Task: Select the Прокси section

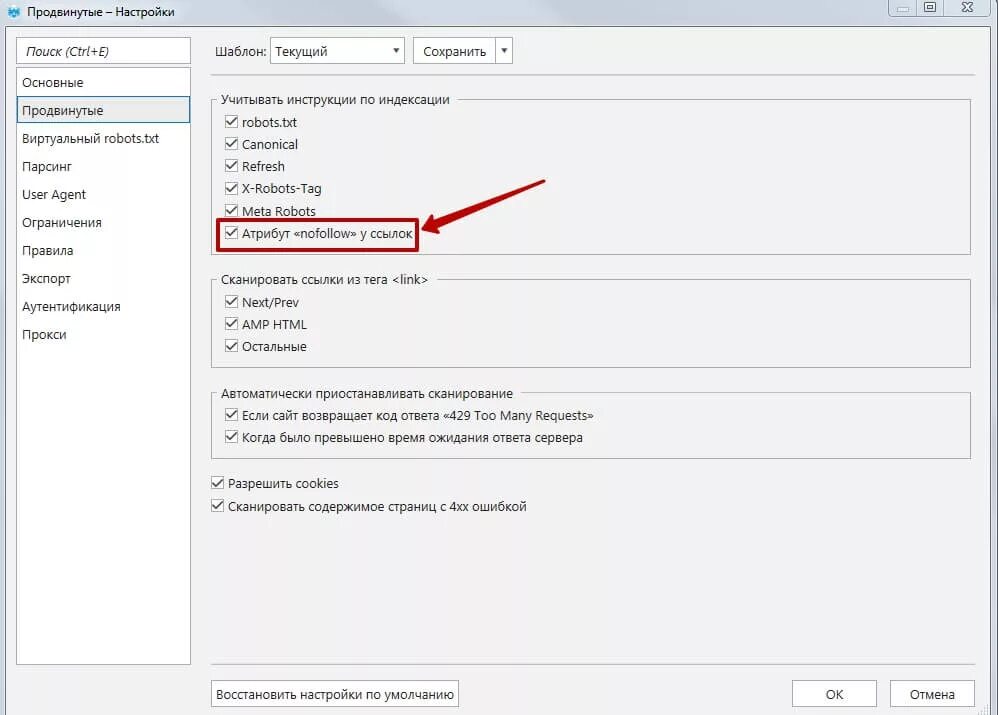Action: point(103,334)
